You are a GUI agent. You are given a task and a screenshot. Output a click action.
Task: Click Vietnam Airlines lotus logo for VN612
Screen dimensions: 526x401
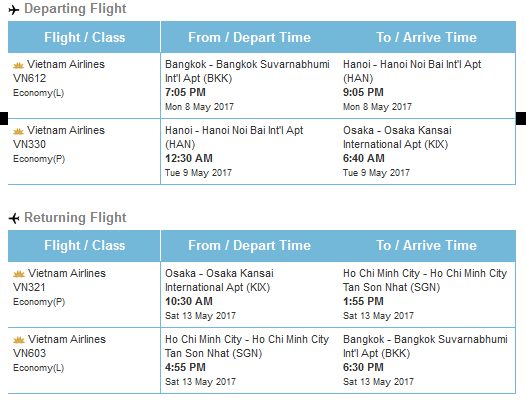18,65
